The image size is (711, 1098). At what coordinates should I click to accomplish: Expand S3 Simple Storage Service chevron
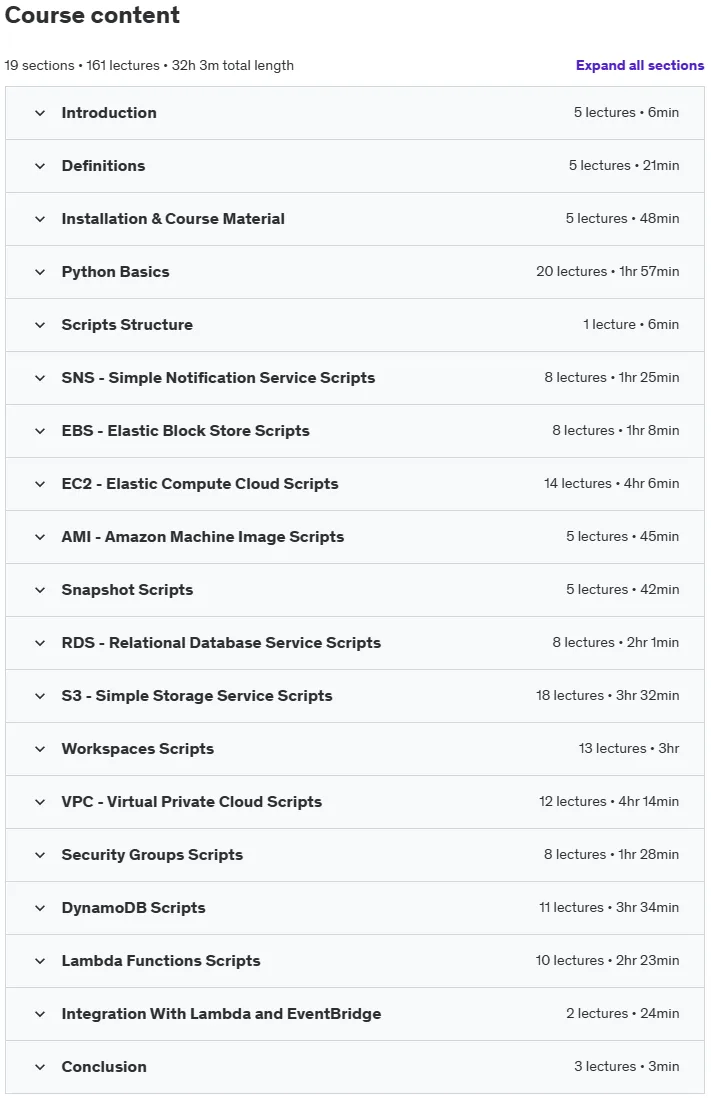40,695
